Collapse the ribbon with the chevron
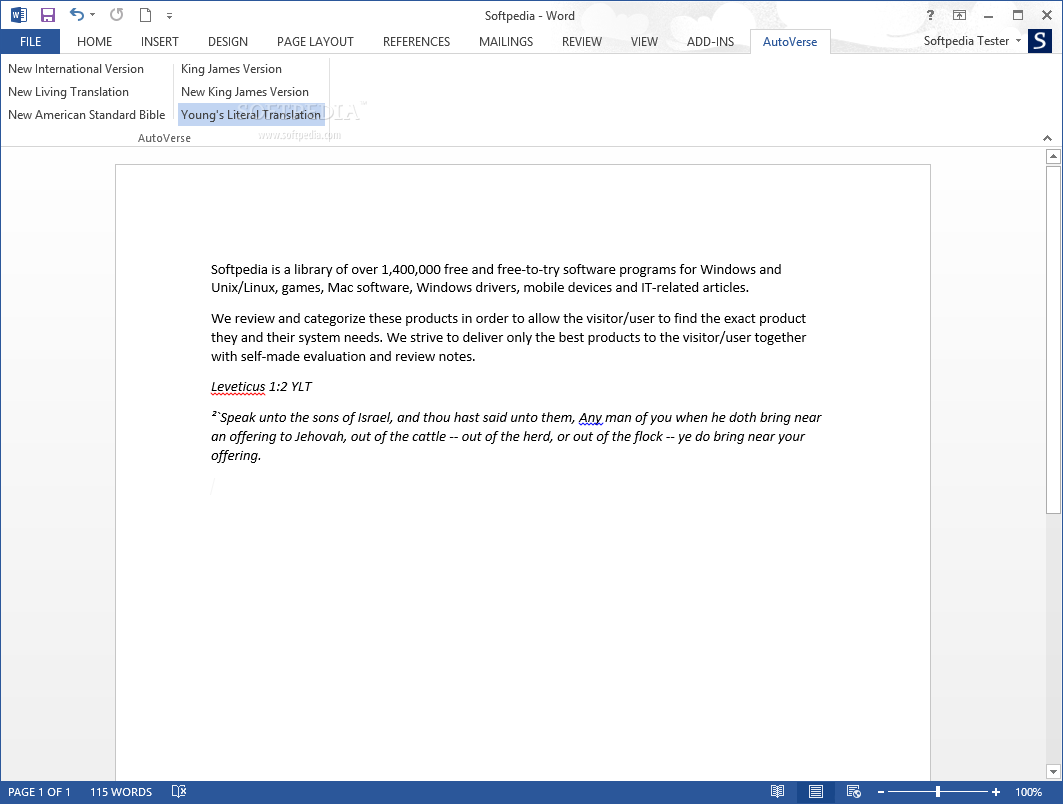Screen dimensions: 1063x804 [1047, 138]
